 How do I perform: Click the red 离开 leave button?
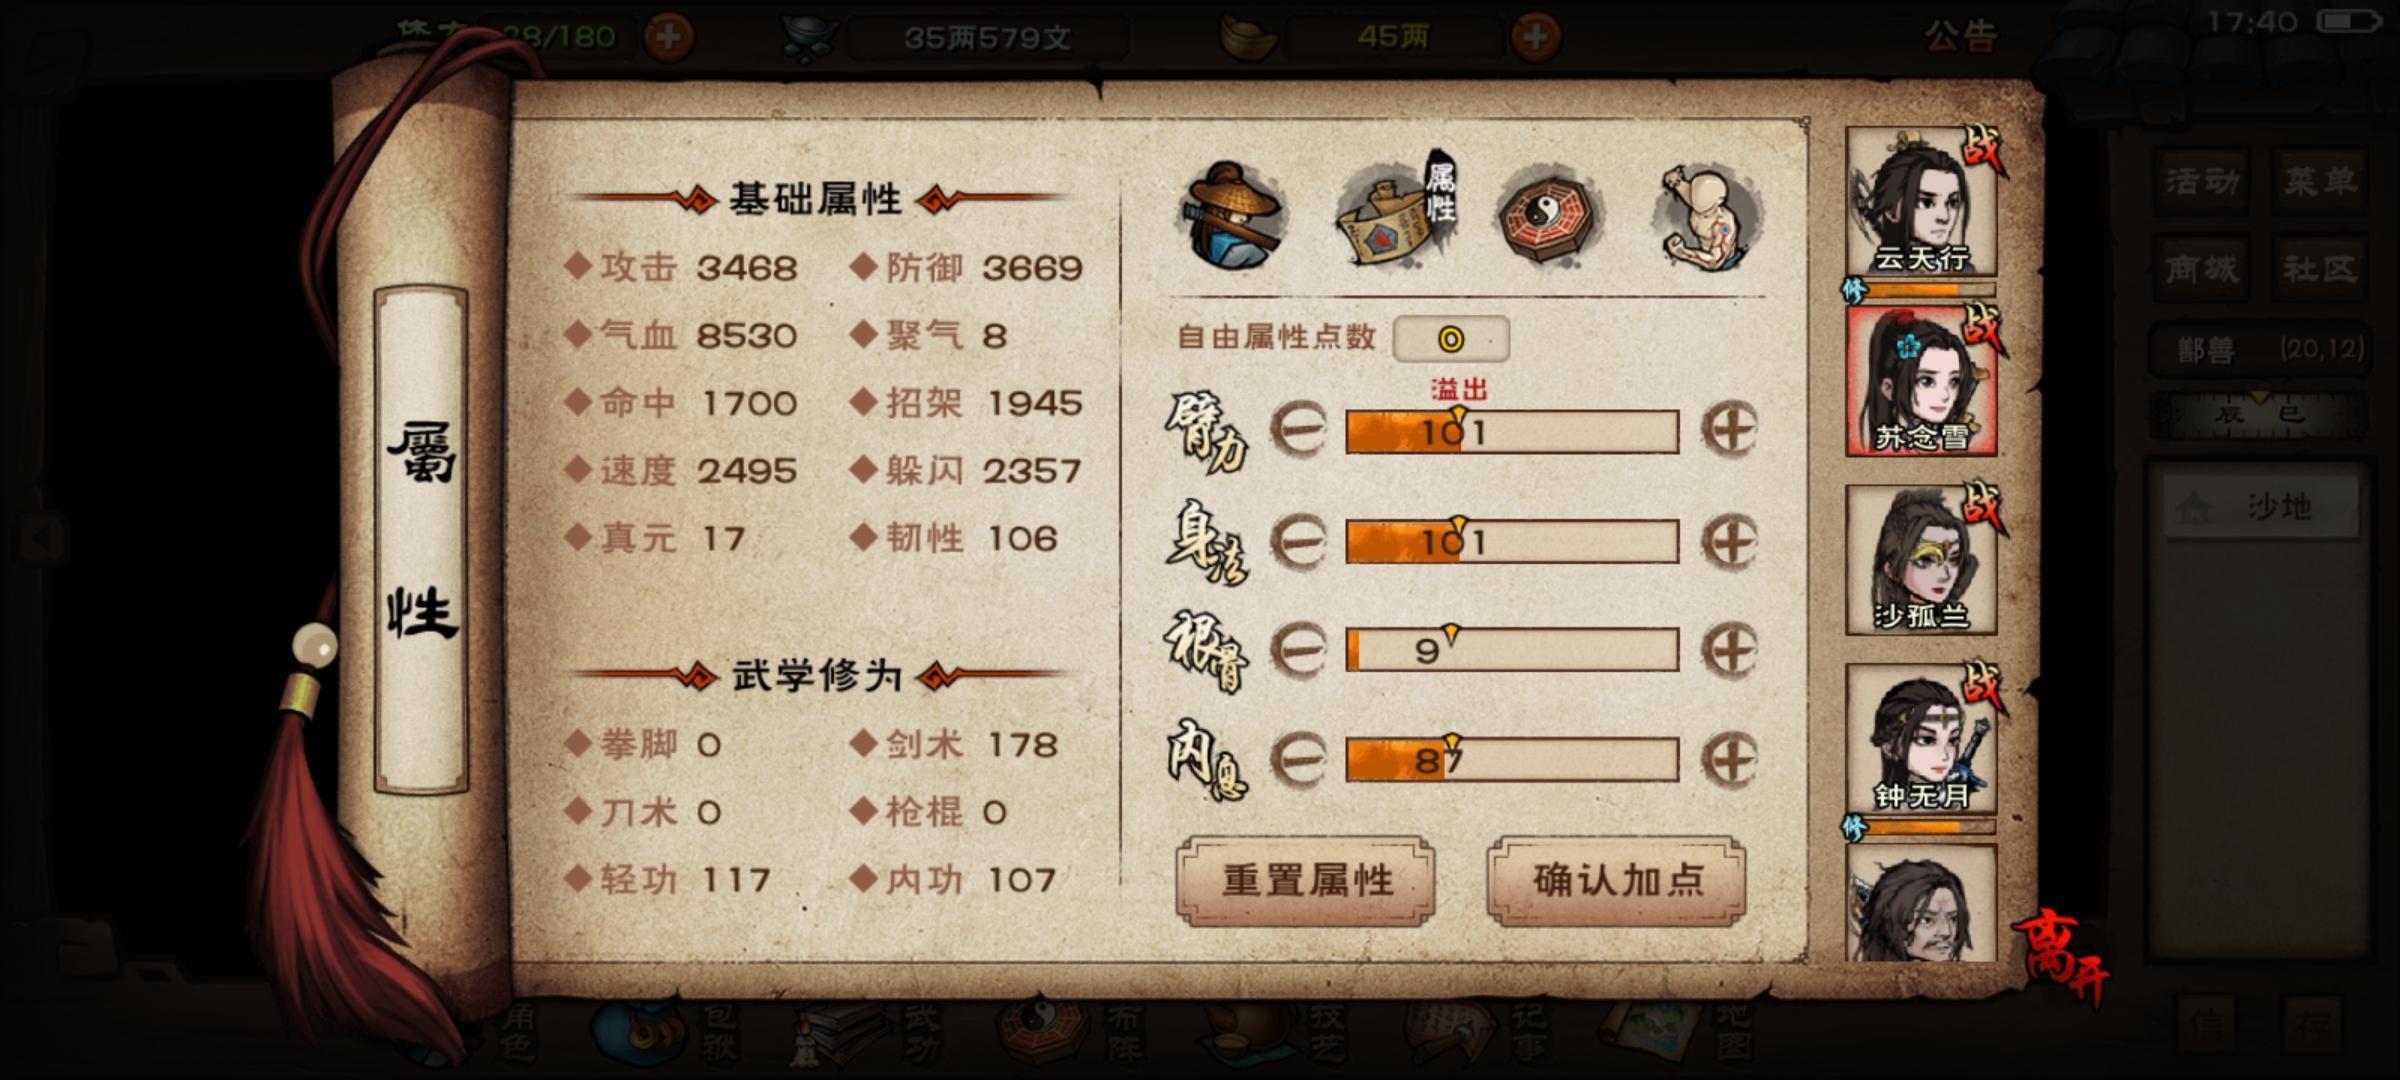2062,954
